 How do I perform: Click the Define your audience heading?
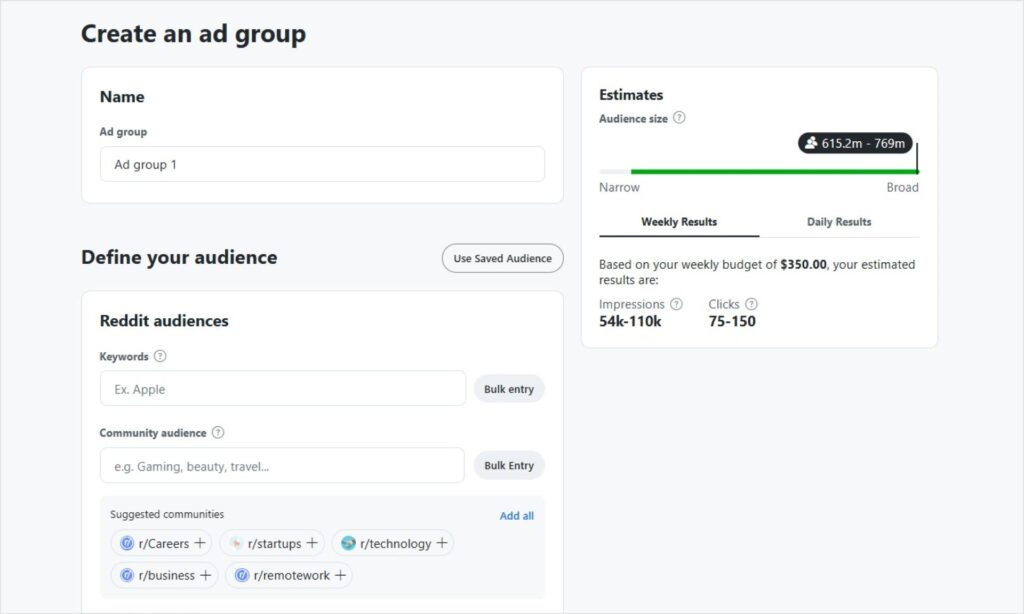pyautogui.click(x=179, y=258)
